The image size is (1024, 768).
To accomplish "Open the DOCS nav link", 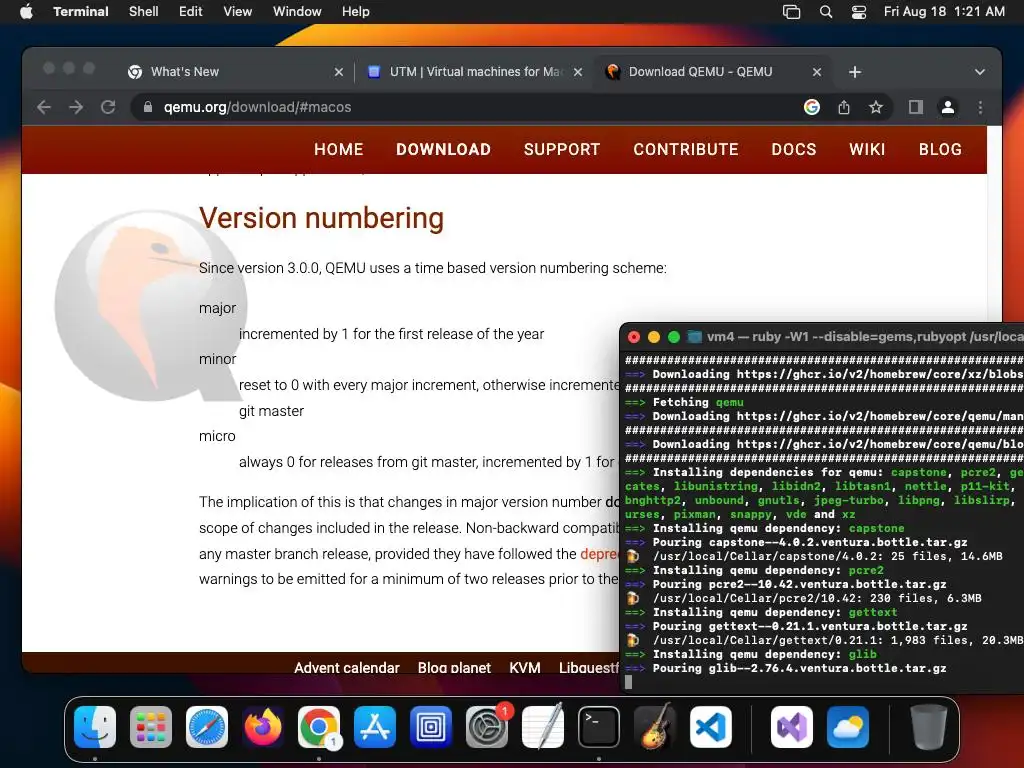I will pos(793,150).
